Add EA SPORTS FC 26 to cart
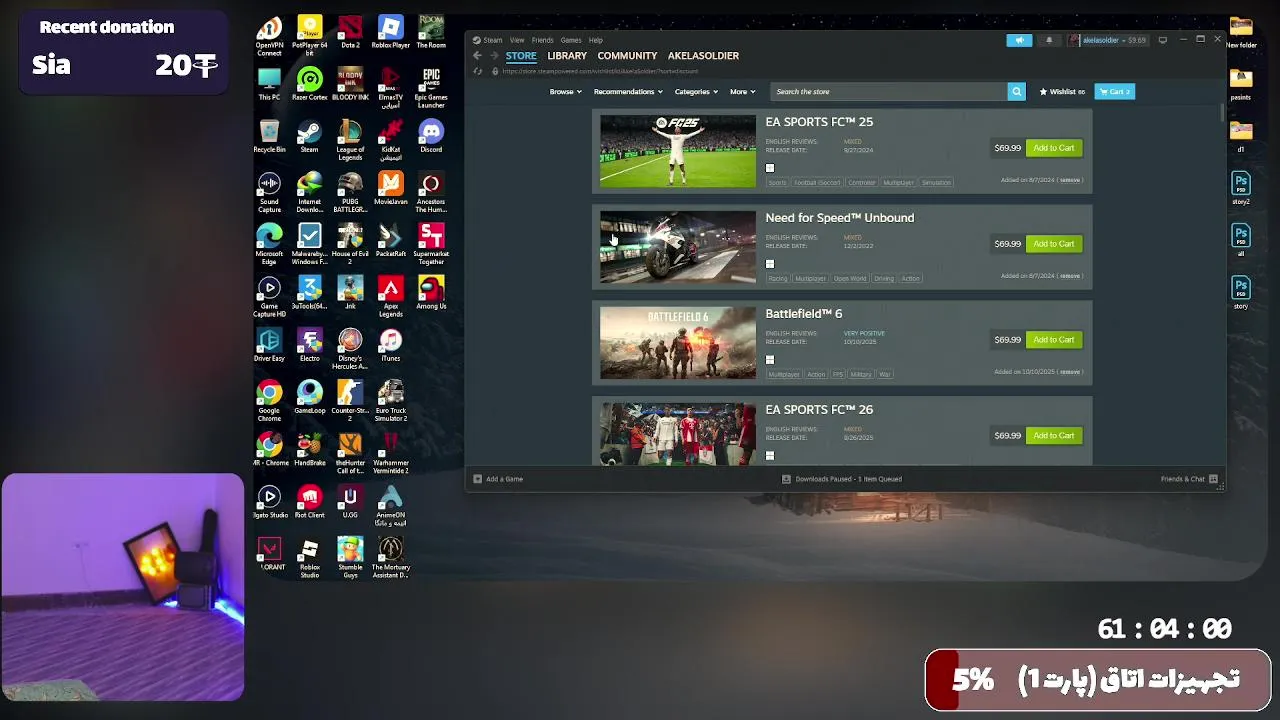This screenshot has width=1280, height=720. (x=1054, y=436)
